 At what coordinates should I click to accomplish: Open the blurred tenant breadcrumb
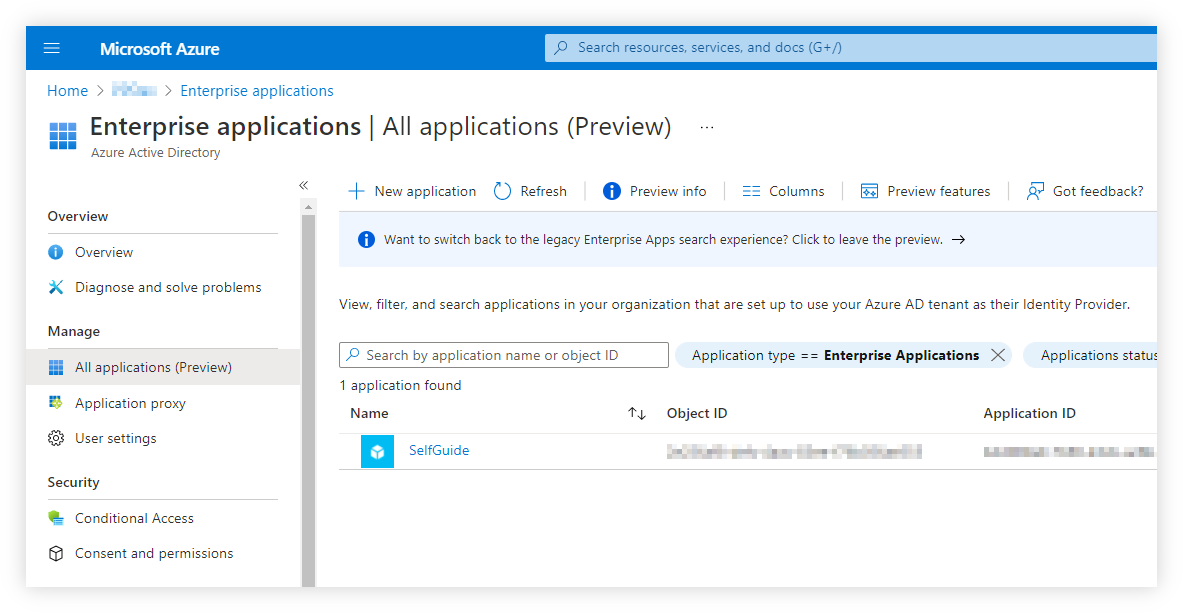click(134, 91)
